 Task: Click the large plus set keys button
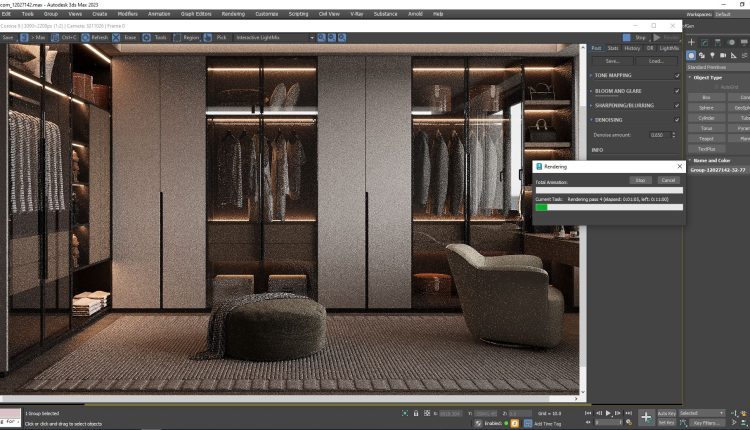(646, 417)
